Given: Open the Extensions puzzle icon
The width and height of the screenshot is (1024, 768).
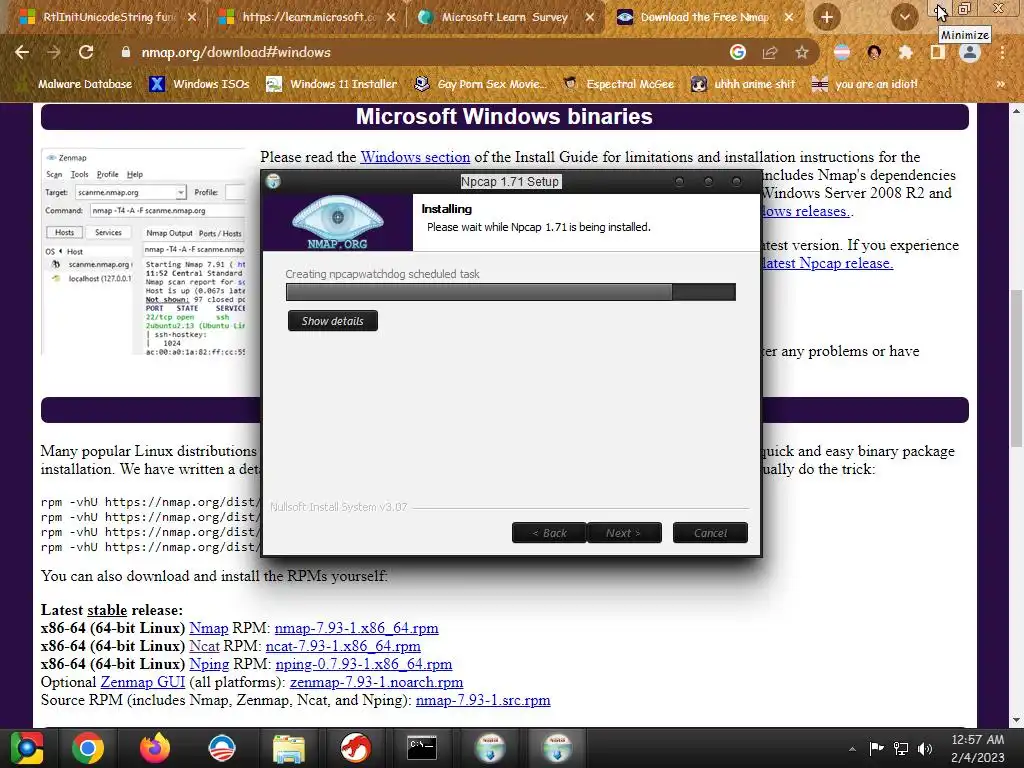Looking at the screenshot, I should 905,52.
